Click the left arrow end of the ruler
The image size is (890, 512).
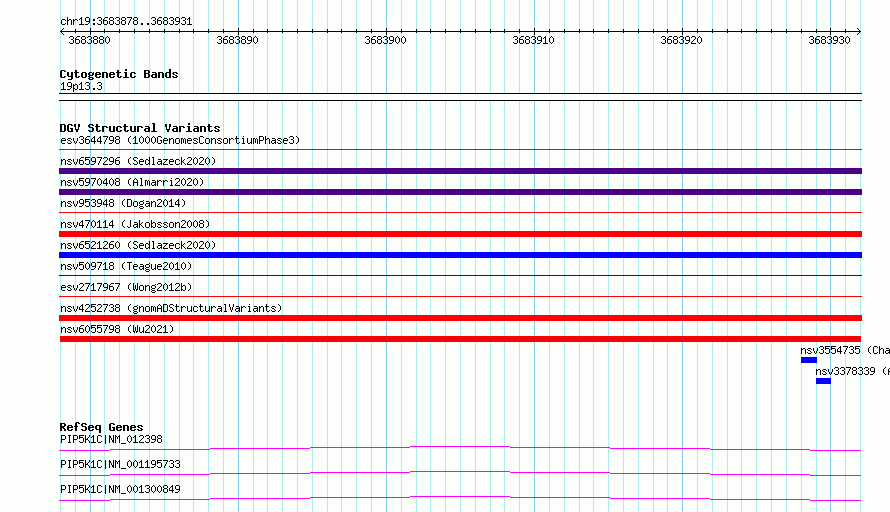pyautogui.click(x=62, y=32)
